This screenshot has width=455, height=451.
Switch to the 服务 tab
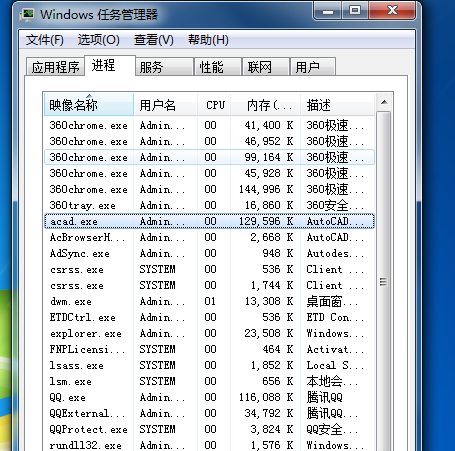point(165,67)
